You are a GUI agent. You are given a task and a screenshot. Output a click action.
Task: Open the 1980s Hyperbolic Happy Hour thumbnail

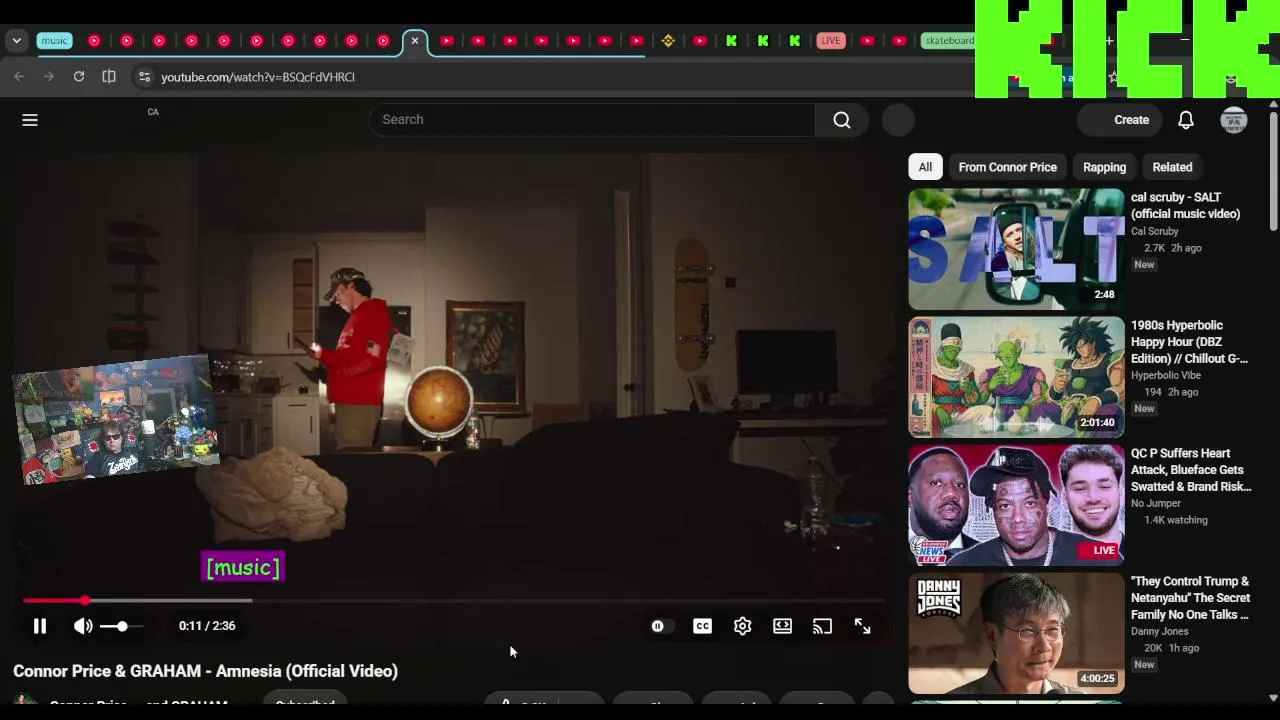pos(1016,377)
